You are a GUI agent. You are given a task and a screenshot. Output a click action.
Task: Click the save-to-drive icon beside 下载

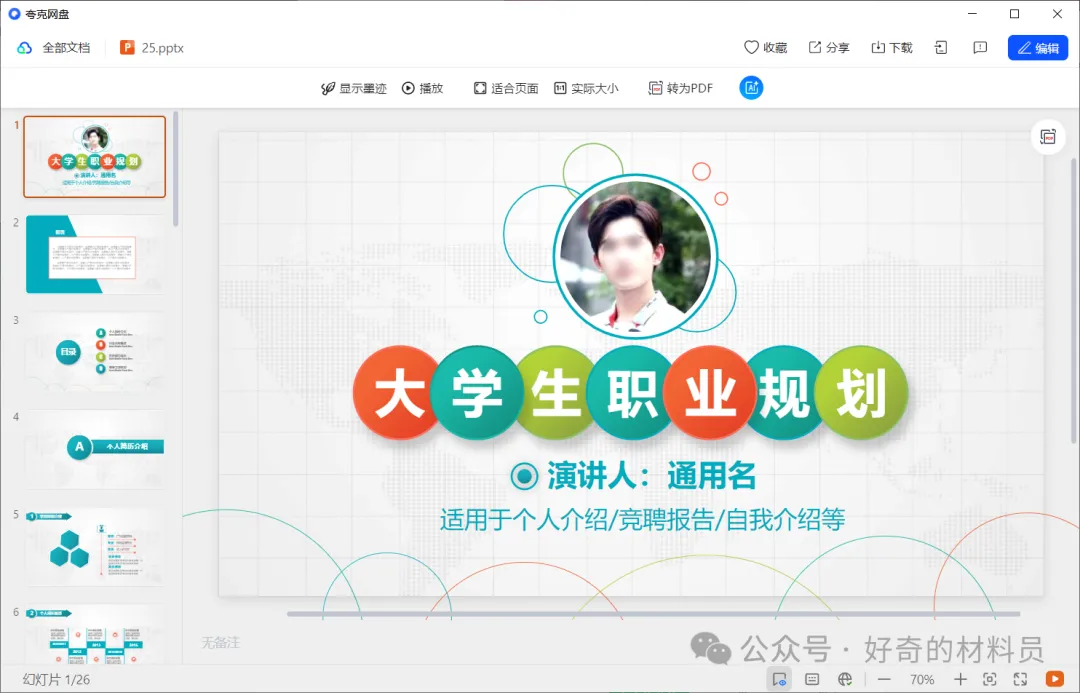click(x=941, y=48)
